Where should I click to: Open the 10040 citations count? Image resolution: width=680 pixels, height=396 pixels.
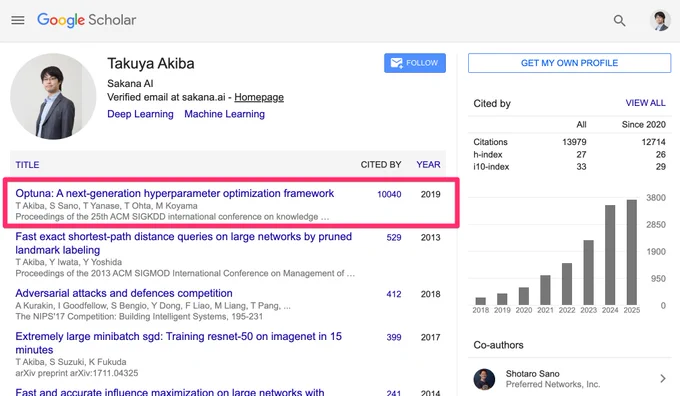[389, 194]
